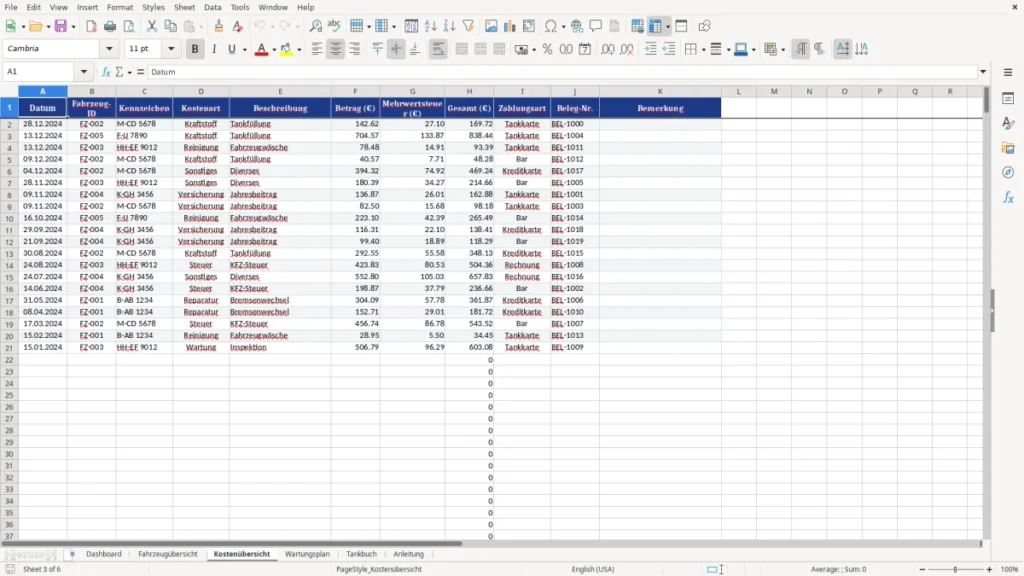This screenshot has width=1024, height=576.
Task: Open the Name Box dropdown arrow
Action: coord(84,72)
